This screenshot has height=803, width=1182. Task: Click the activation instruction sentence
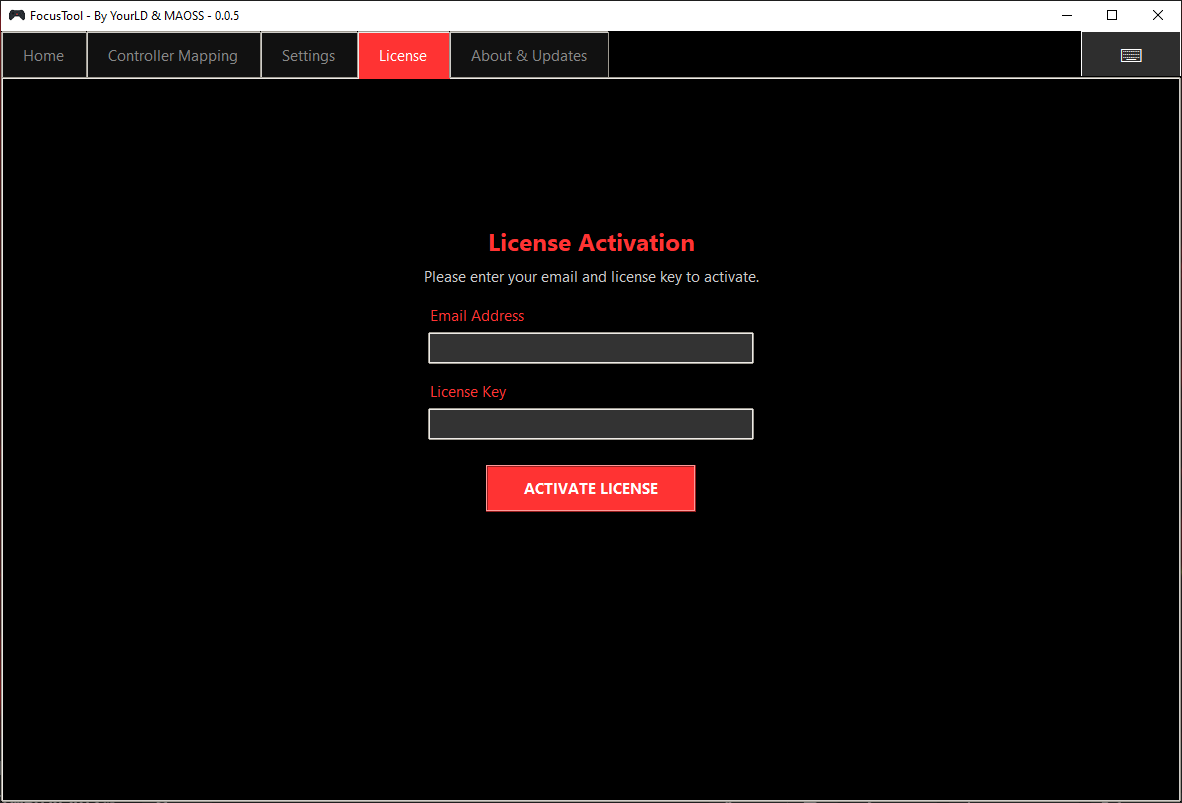coord(590,277)
